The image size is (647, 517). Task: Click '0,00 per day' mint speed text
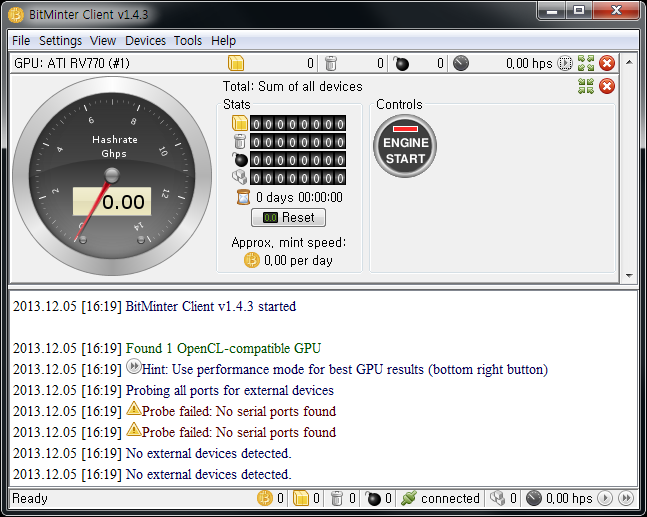298,260
